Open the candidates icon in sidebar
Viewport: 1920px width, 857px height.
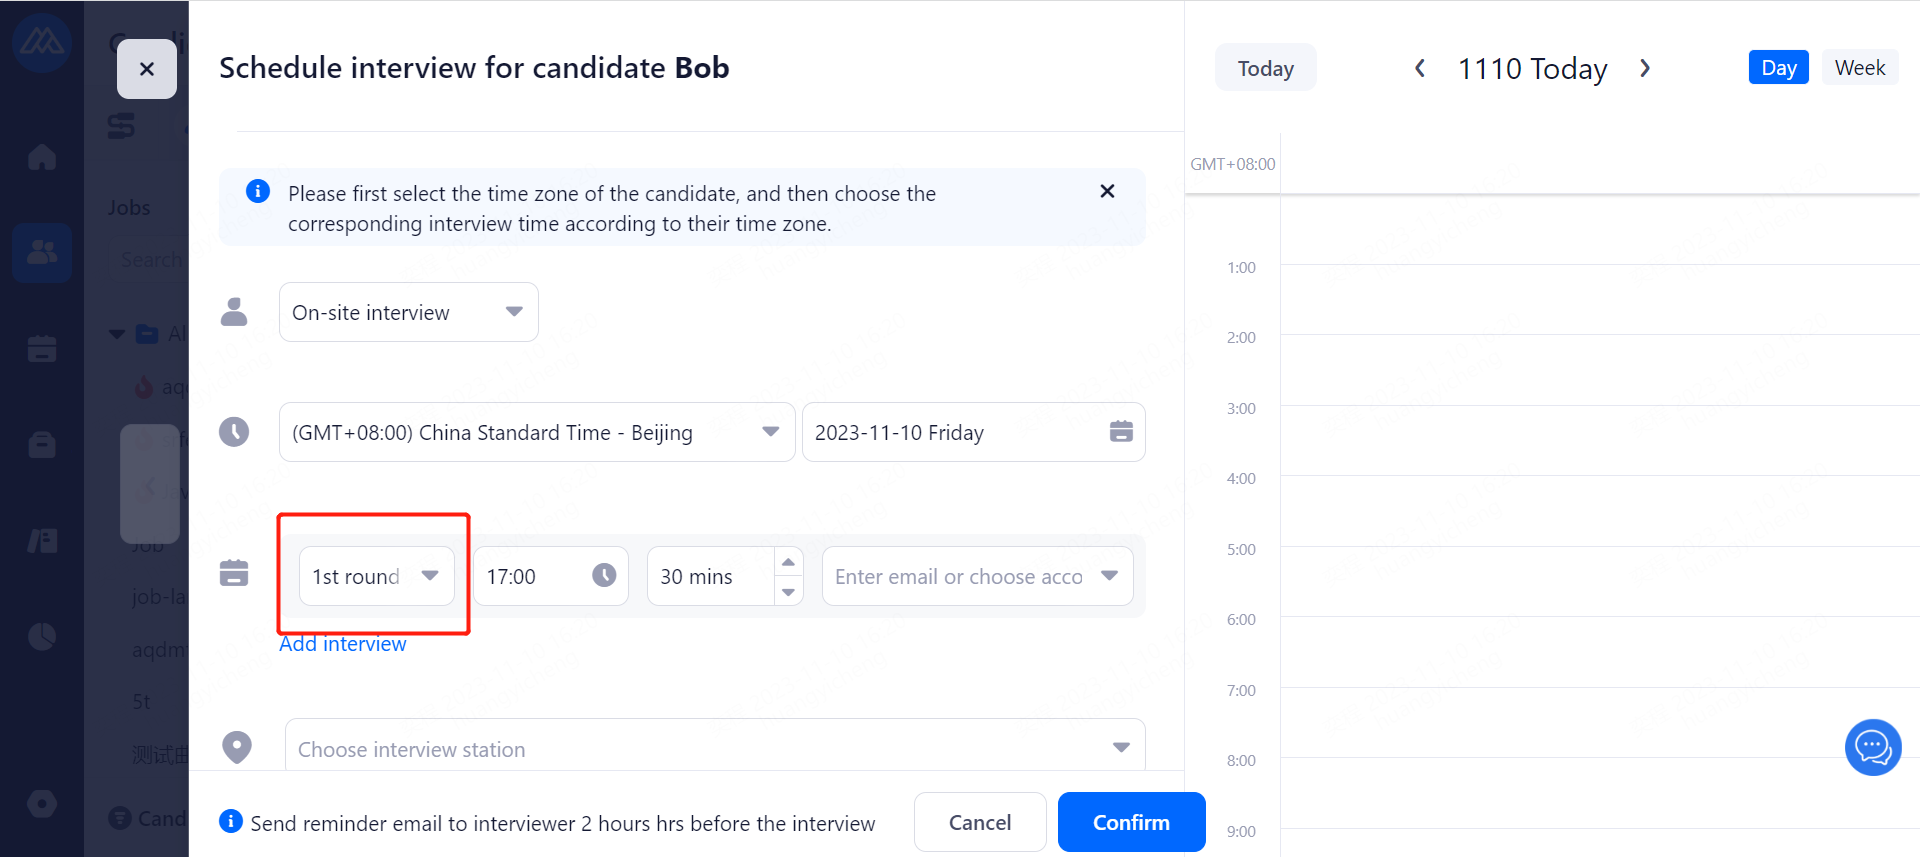[42, 252]
